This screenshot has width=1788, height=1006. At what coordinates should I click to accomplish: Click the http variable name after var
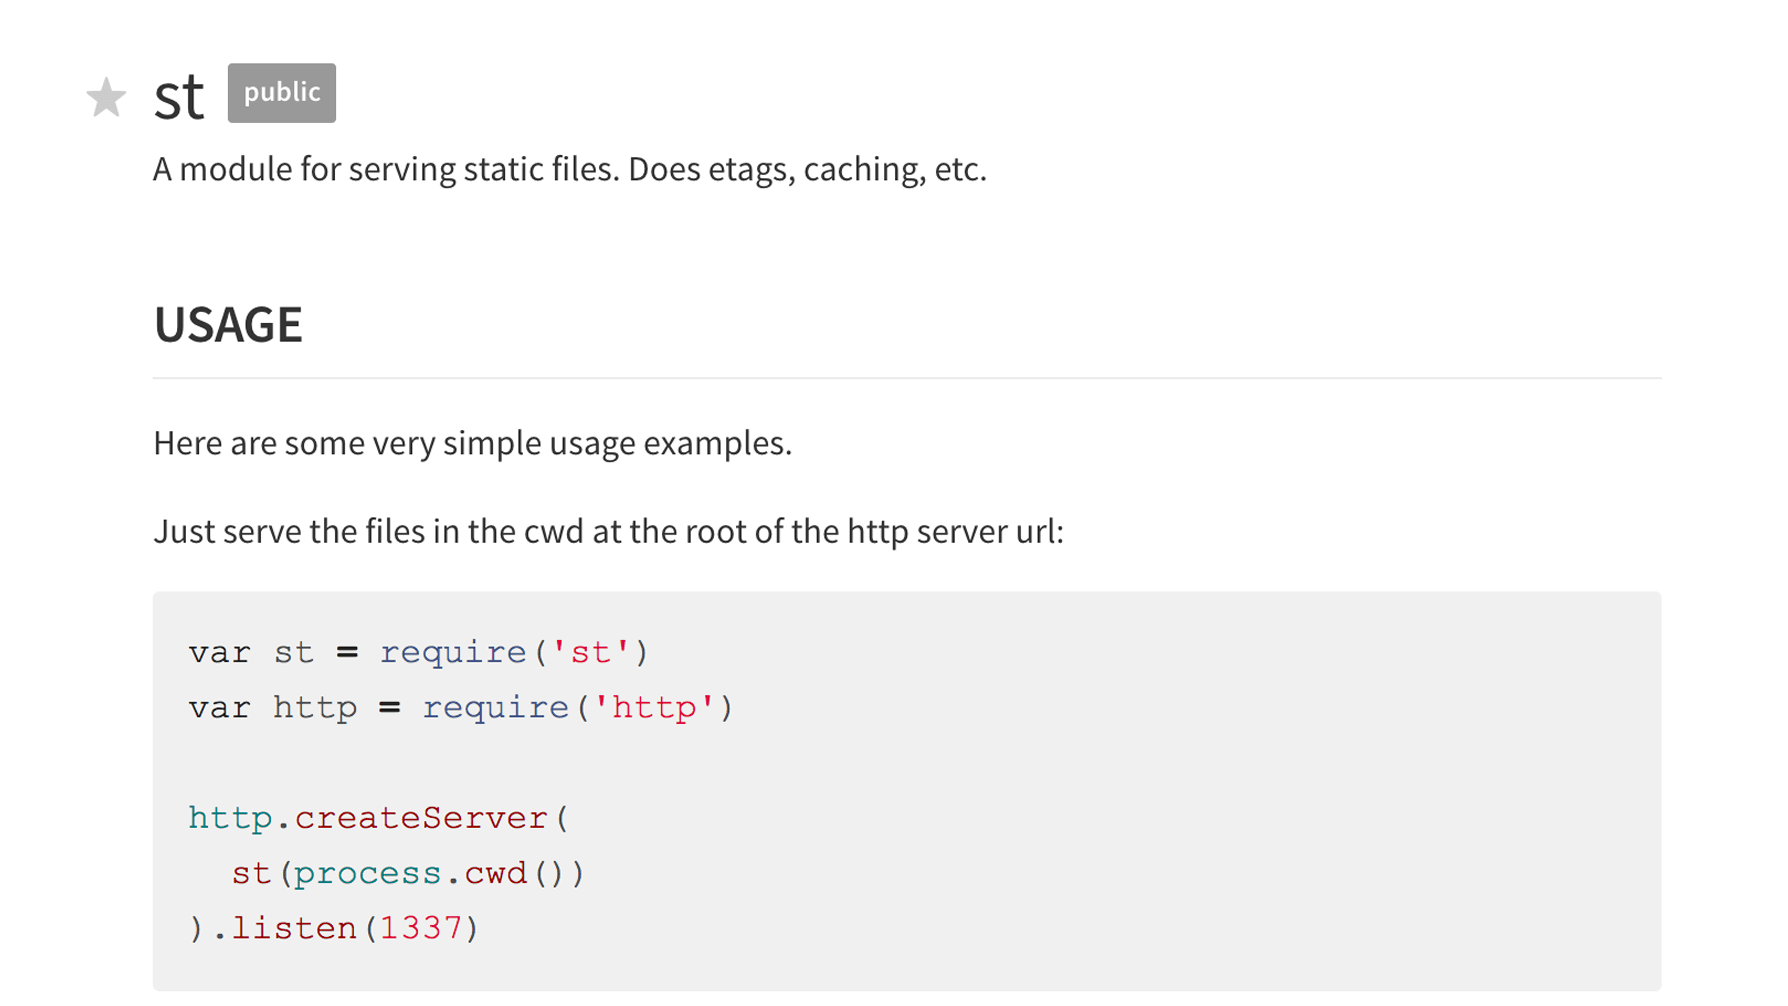(x=315, y=708)
